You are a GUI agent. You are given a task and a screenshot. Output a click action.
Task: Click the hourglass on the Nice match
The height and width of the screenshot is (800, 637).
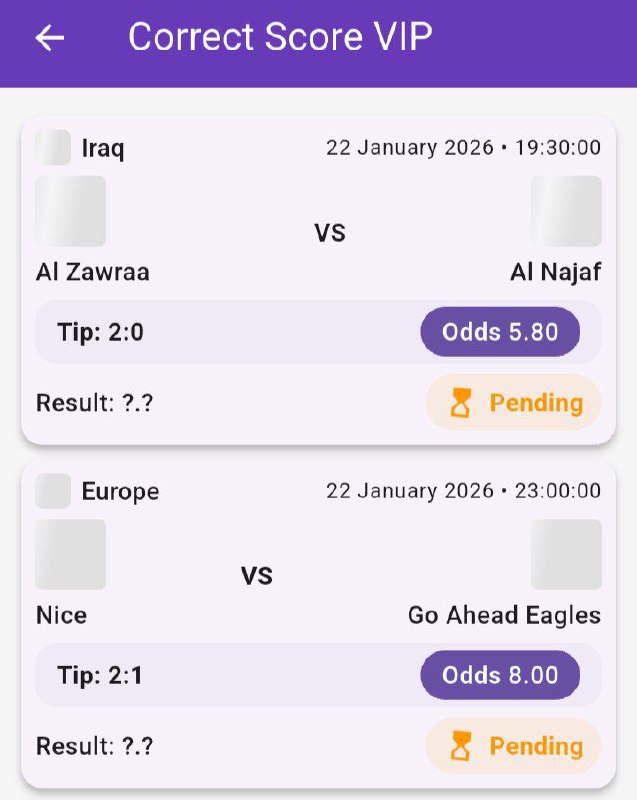(462, 746)
